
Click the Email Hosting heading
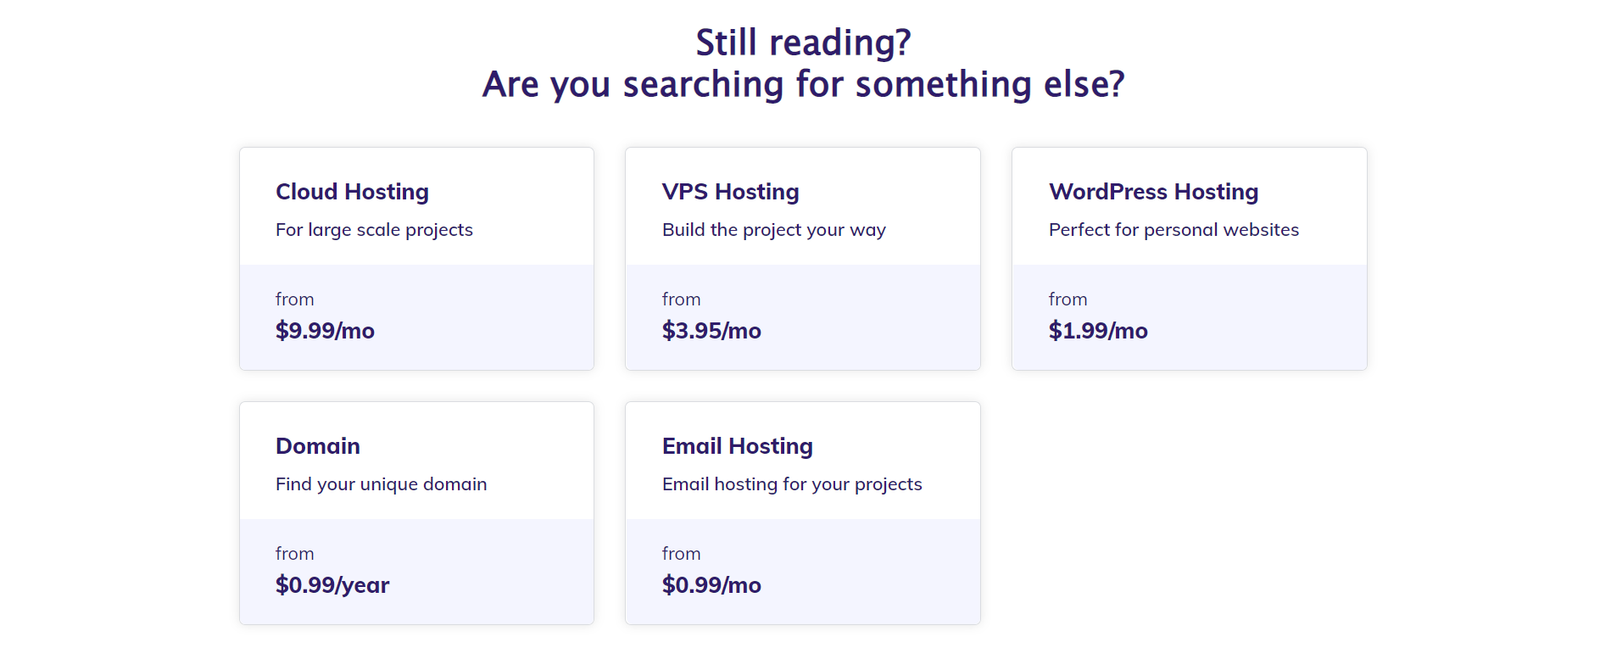(737, 446)
